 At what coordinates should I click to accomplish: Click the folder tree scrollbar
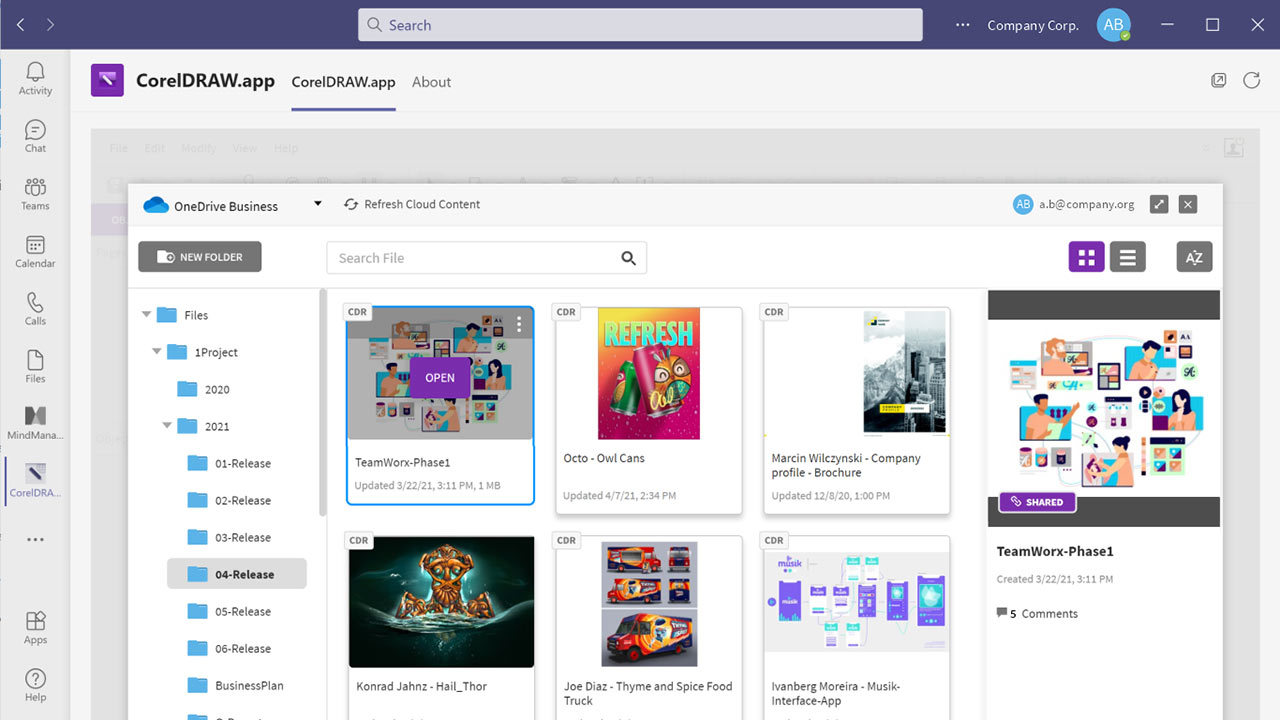tap(322, 402)
